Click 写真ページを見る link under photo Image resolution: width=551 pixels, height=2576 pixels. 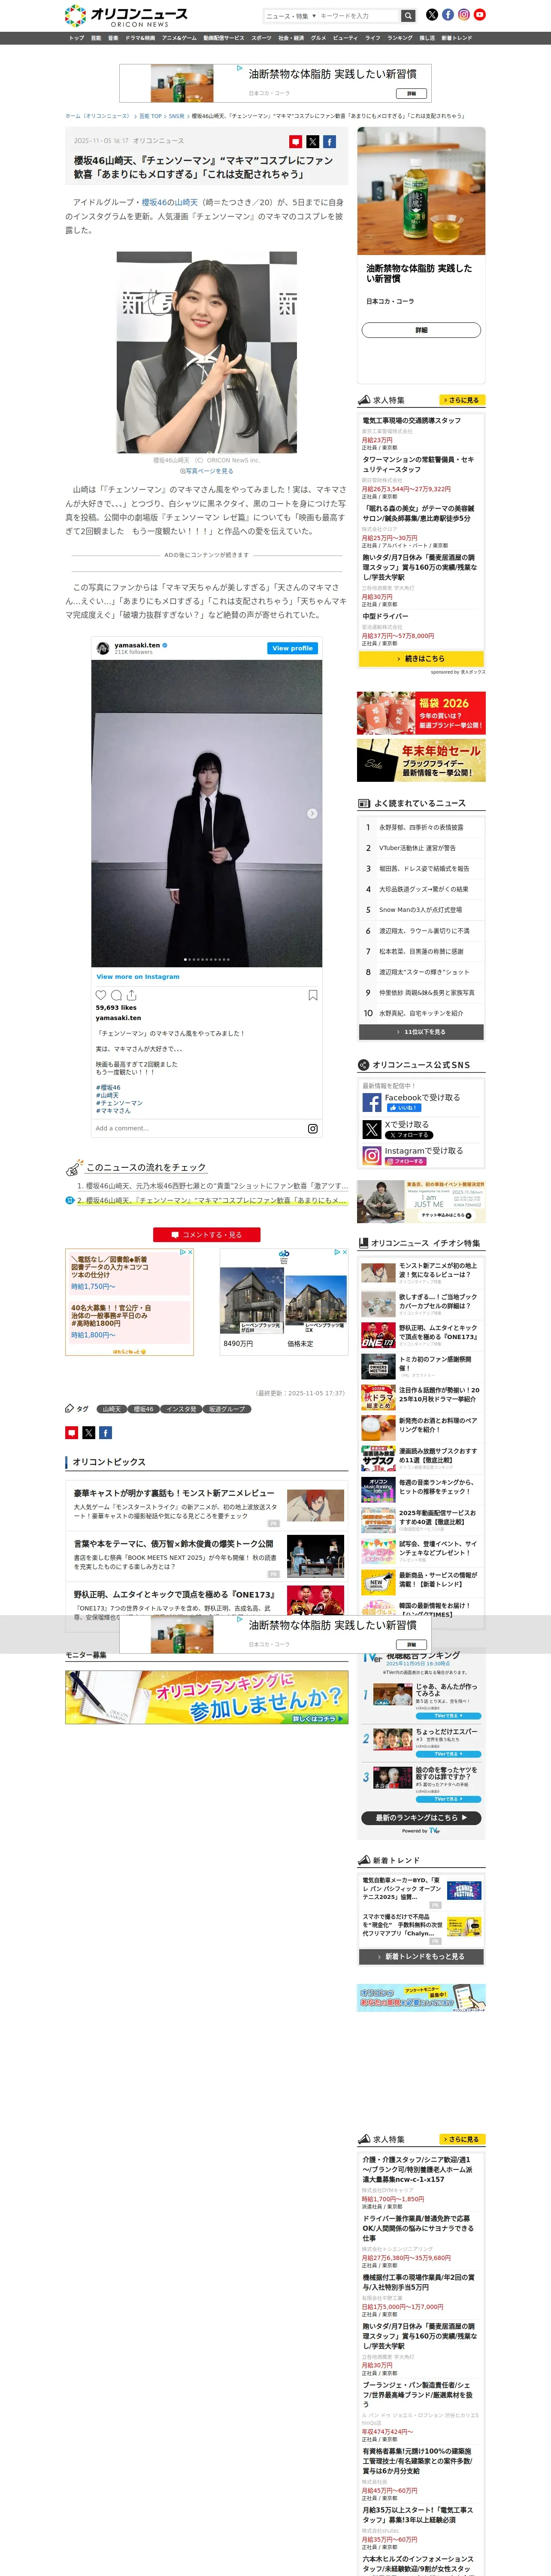coord(207,471)
